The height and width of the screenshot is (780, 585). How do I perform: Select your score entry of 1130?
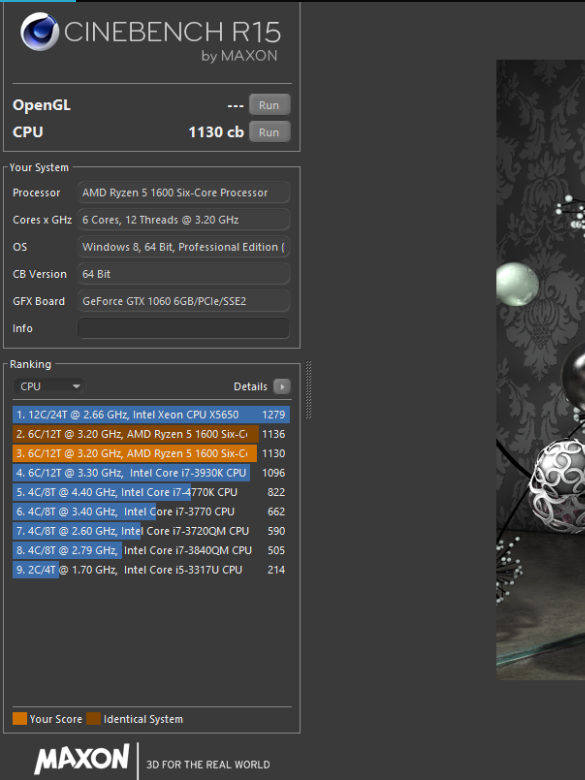tap(151, 454)
